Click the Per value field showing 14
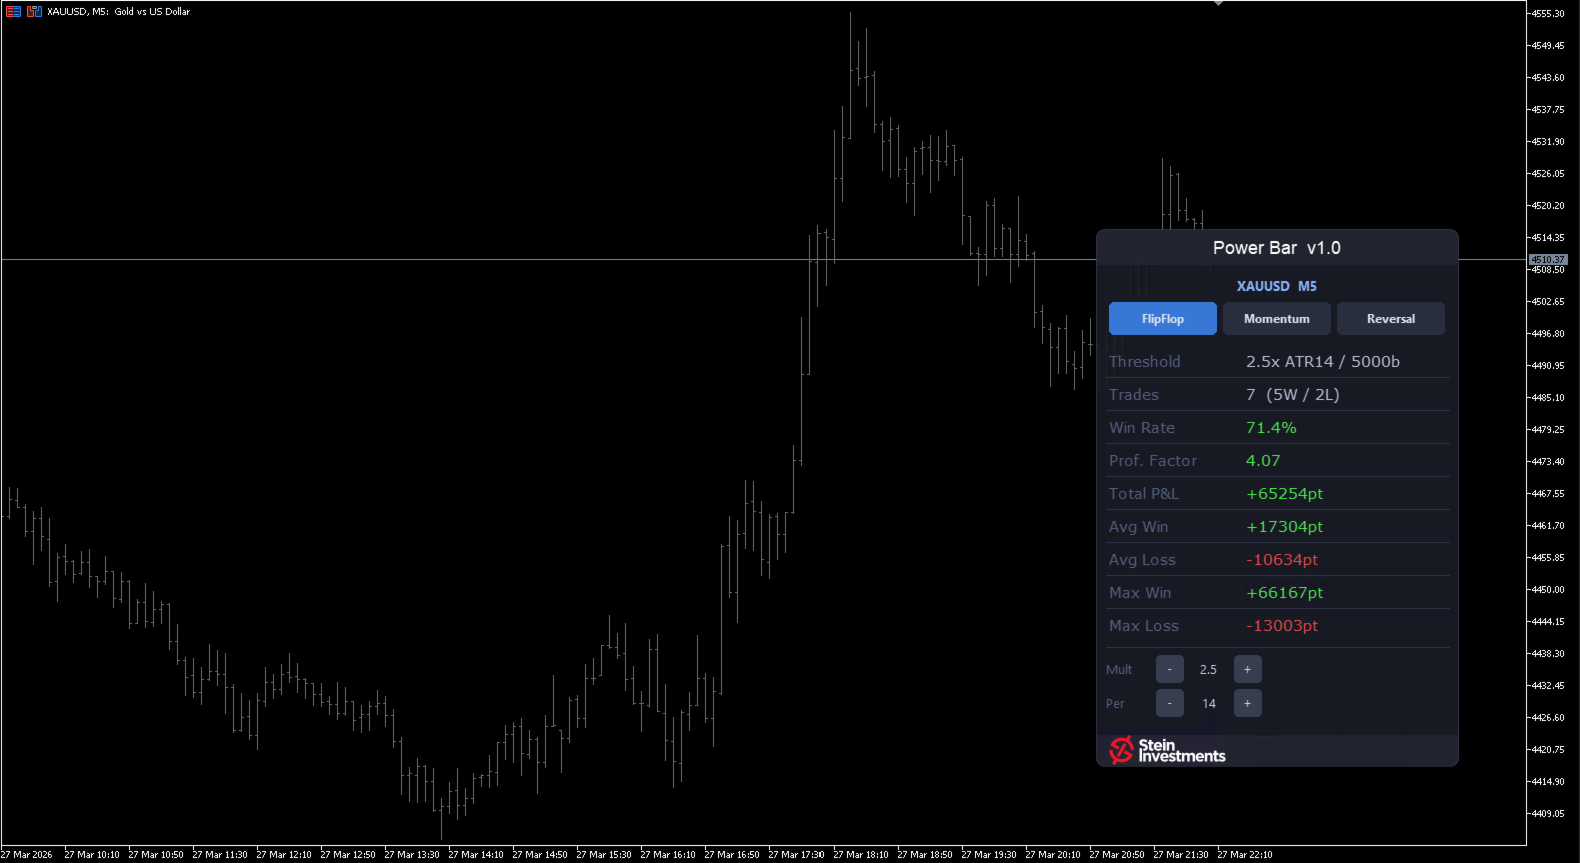 coord(1208,704)
